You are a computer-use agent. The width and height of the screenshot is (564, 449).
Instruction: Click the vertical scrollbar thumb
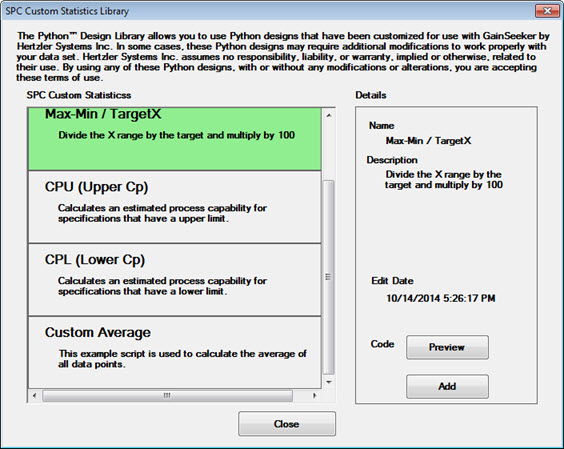pos(328,277)
